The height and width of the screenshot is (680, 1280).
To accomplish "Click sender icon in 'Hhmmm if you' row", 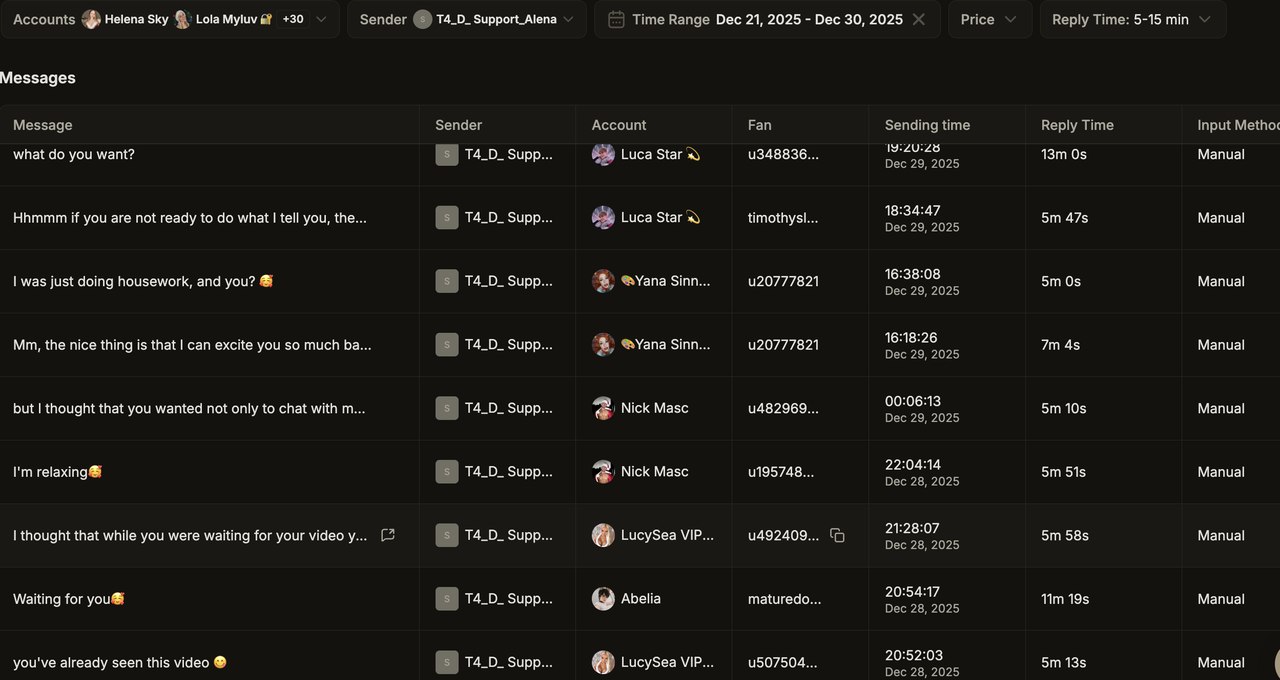I will coord(447,217).
